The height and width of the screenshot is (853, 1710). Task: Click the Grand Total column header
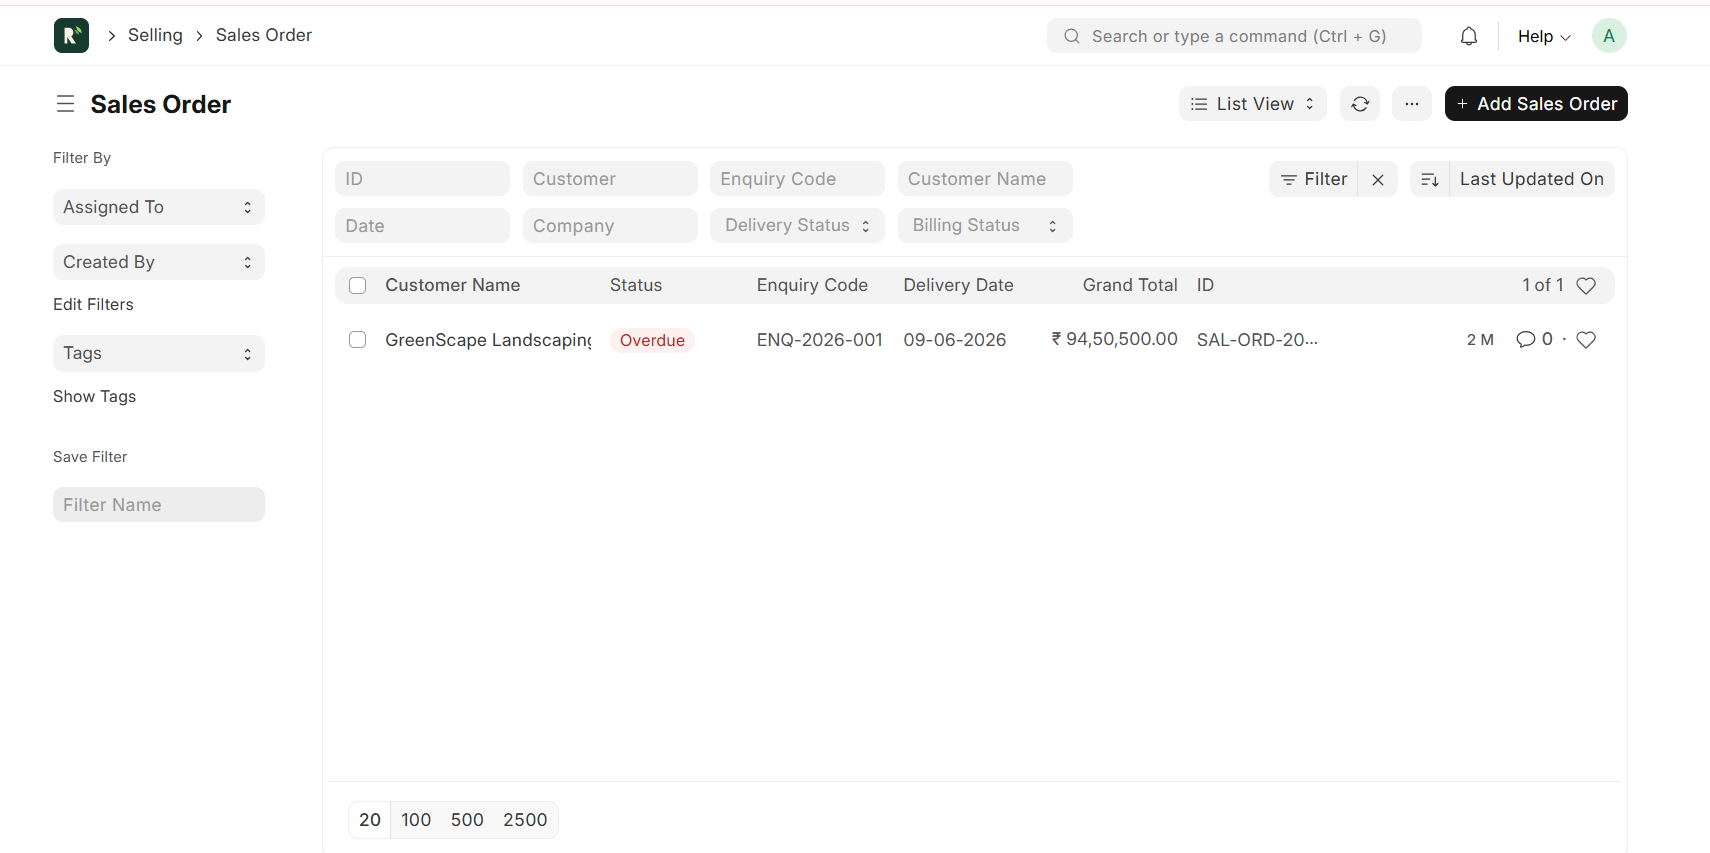tap(1130, 285)
